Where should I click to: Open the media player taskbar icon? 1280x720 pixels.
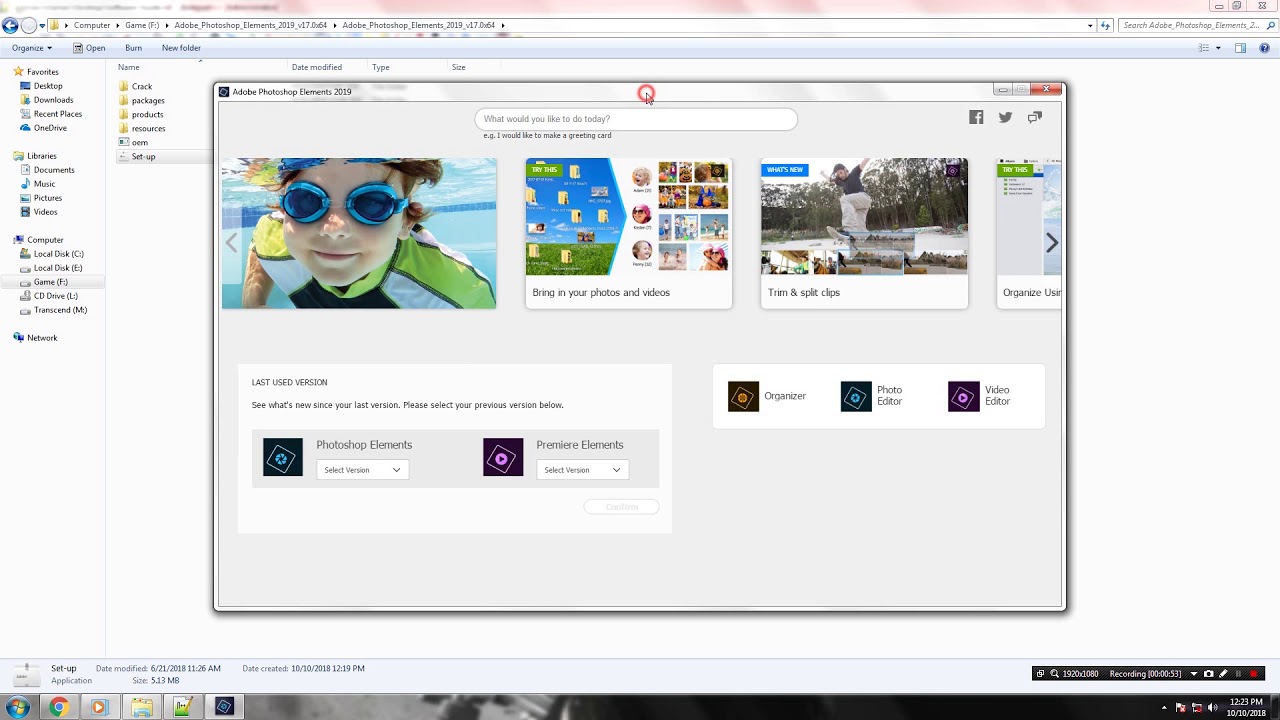click(x=98, y=707)
